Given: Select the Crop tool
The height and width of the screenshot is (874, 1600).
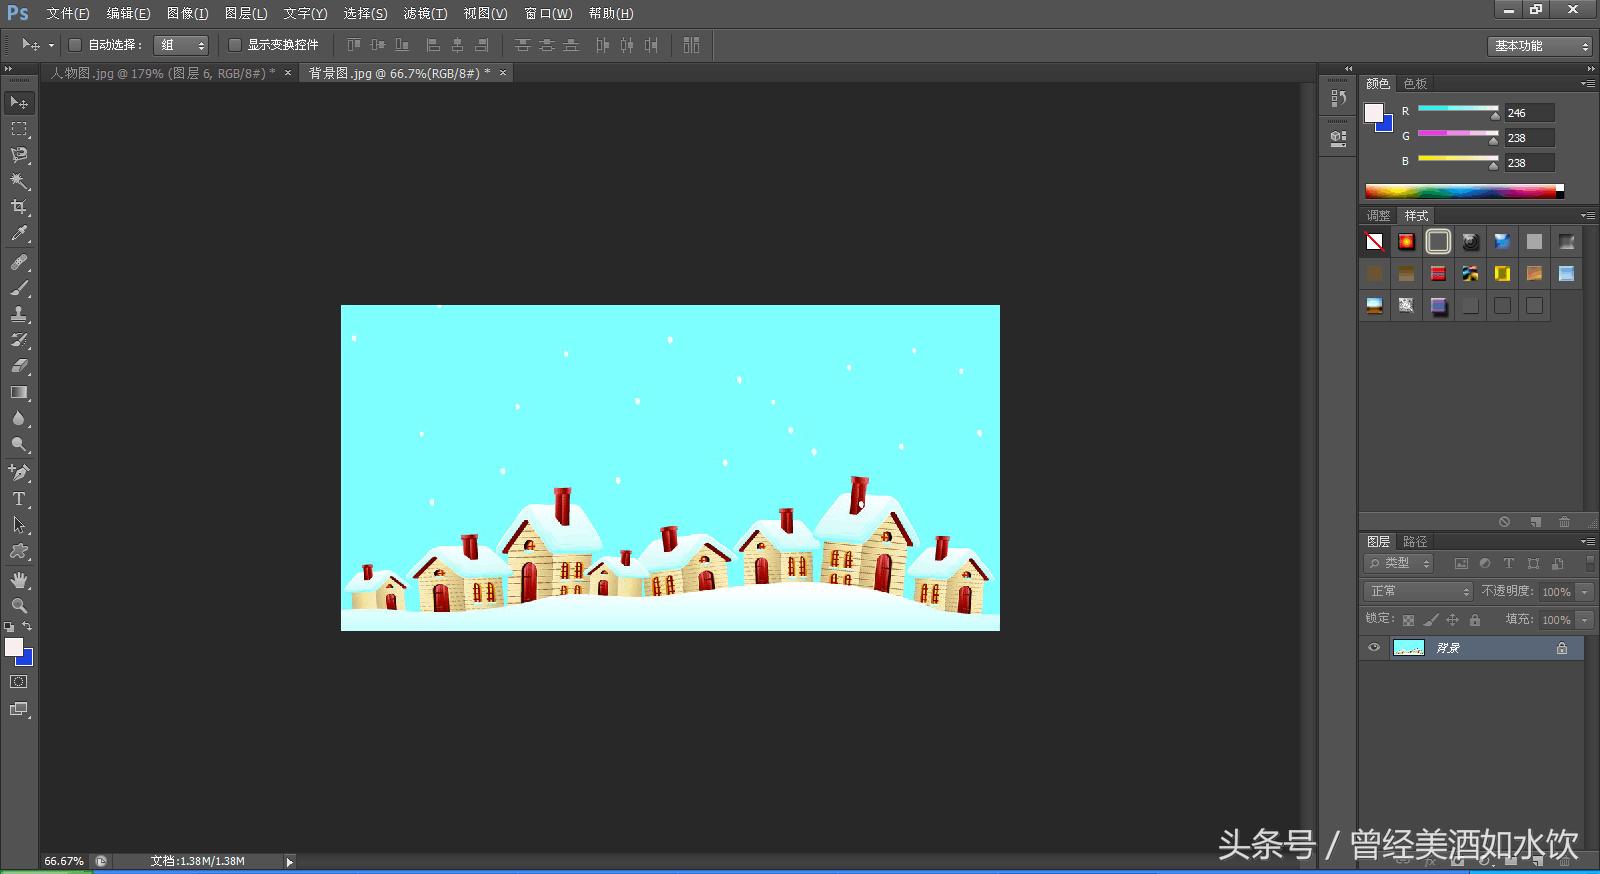Looking at the screenshot, I should point(19,207).
